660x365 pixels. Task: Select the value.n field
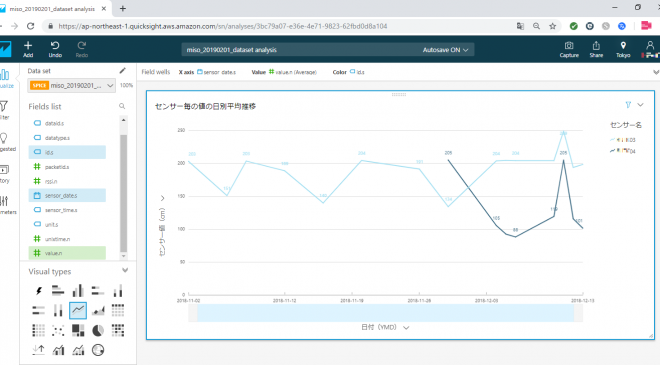click(67, 253)
